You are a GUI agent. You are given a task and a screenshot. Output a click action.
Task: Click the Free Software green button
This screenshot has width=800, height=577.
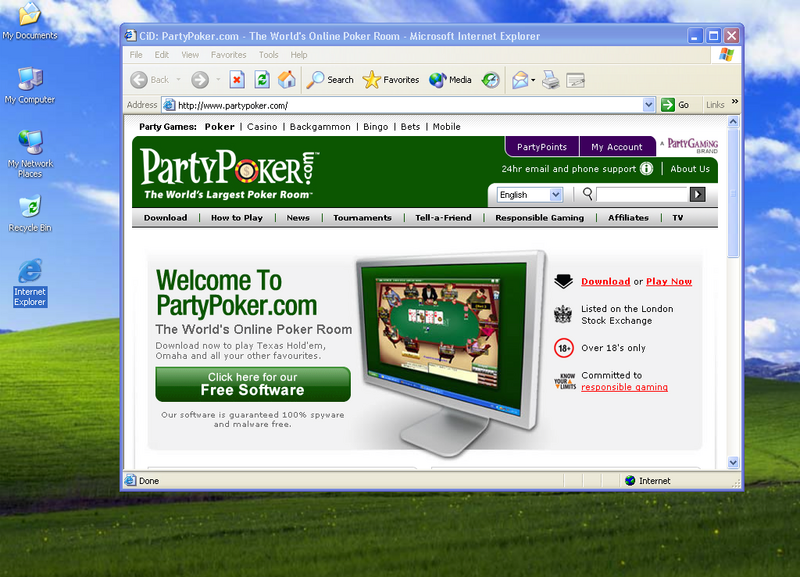(253, 384)
